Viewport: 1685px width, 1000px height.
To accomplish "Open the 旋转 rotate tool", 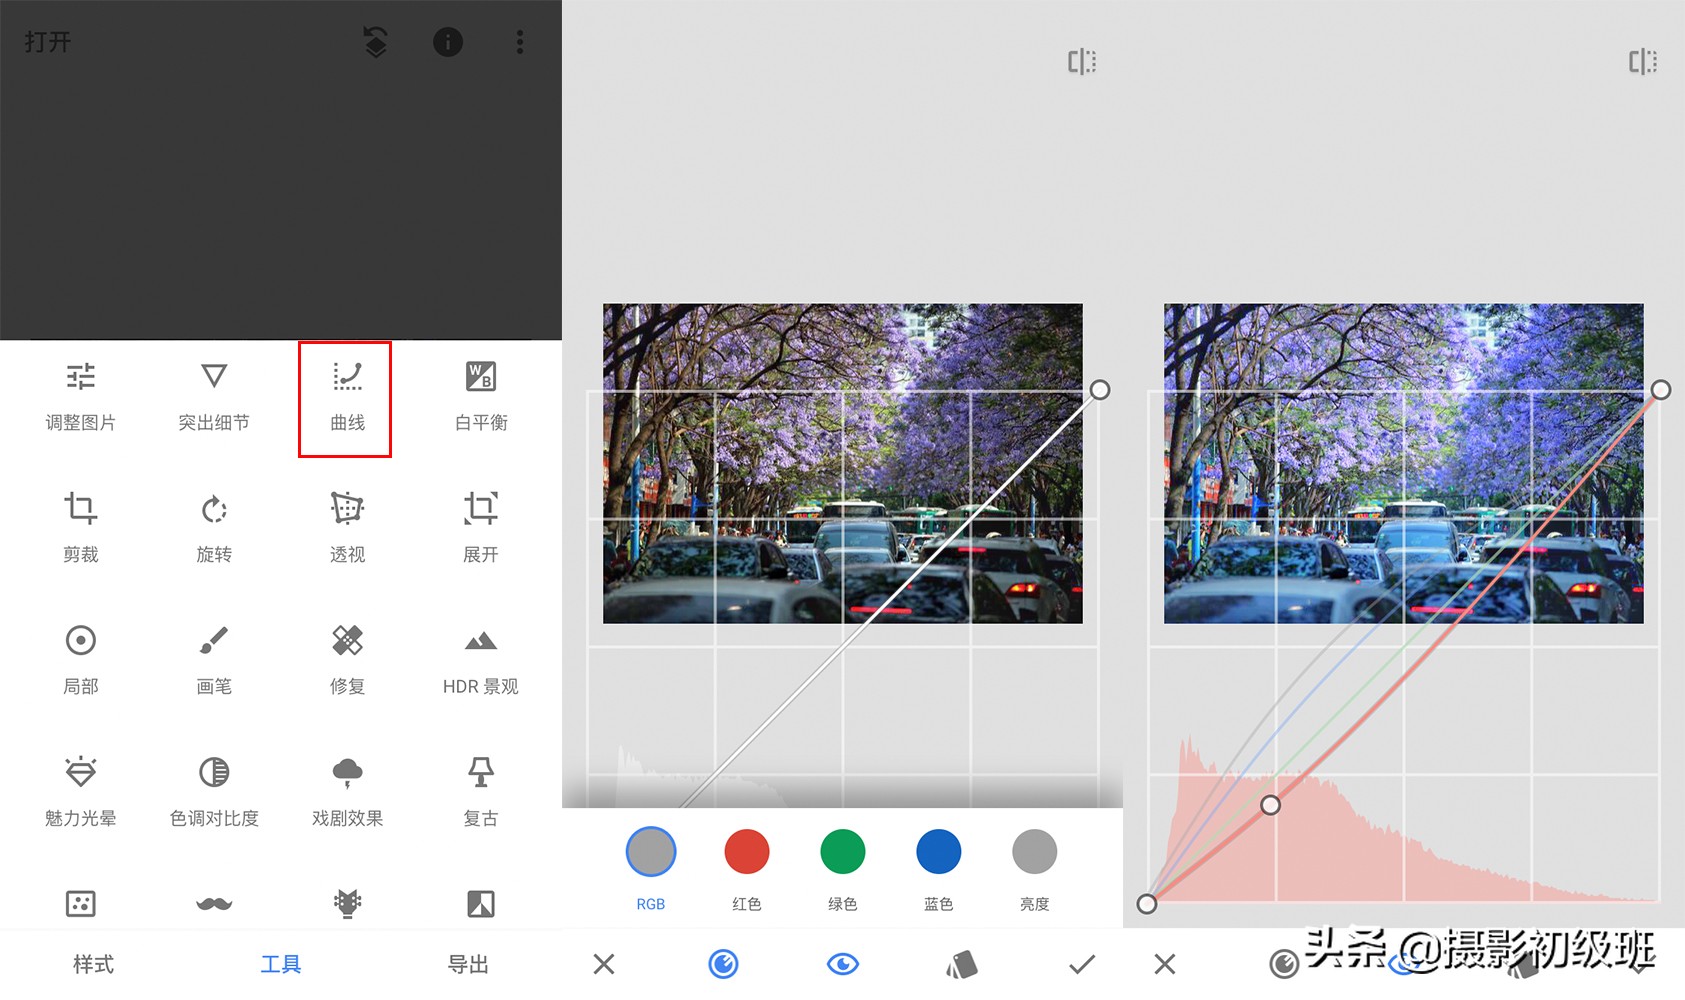I will (214, 529).
